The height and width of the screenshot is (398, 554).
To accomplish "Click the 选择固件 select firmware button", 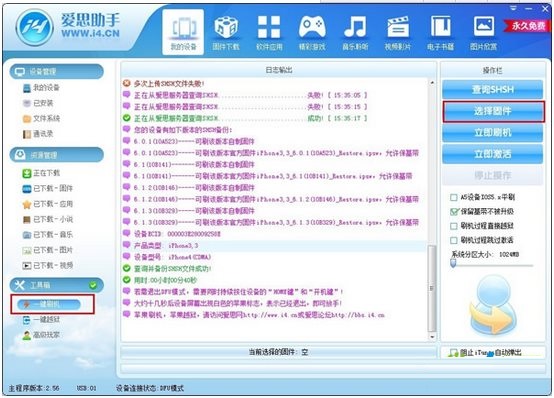I will coord(492,111).
